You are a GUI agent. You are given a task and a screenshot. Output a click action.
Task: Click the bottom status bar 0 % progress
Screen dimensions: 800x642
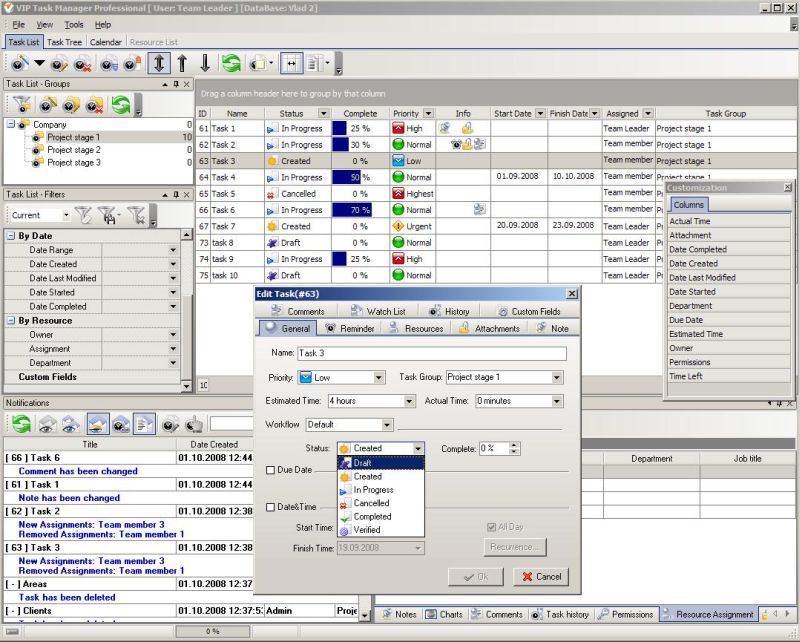click(213, 632)
